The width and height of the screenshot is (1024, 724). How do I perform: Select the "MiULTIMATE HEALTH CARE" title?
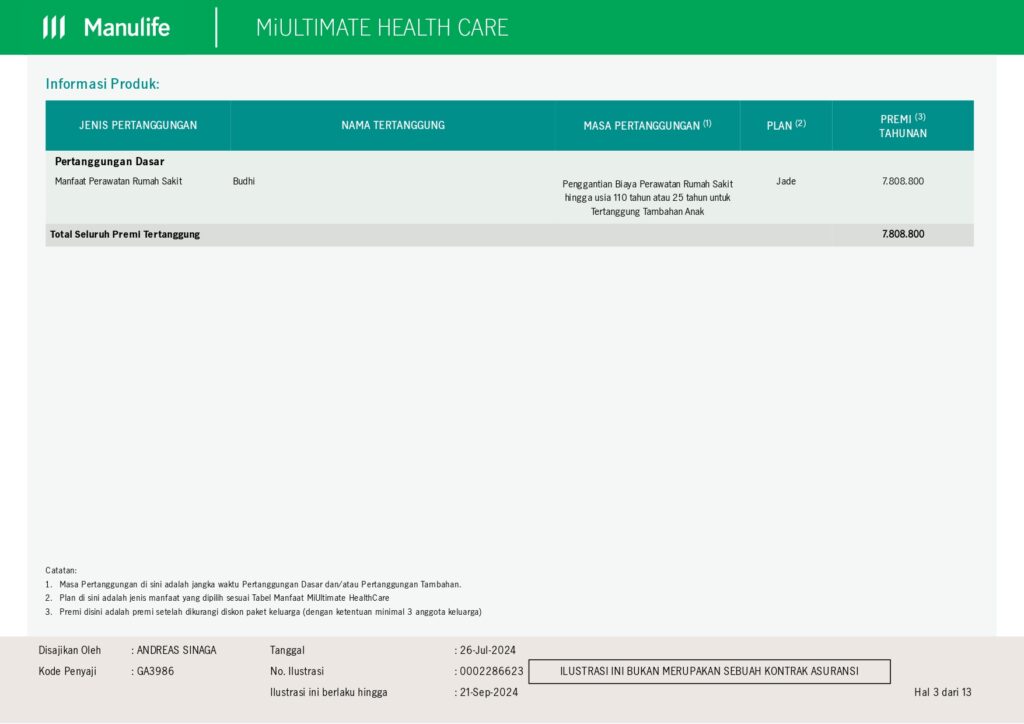pyautogui.click(x=382, y=27)
